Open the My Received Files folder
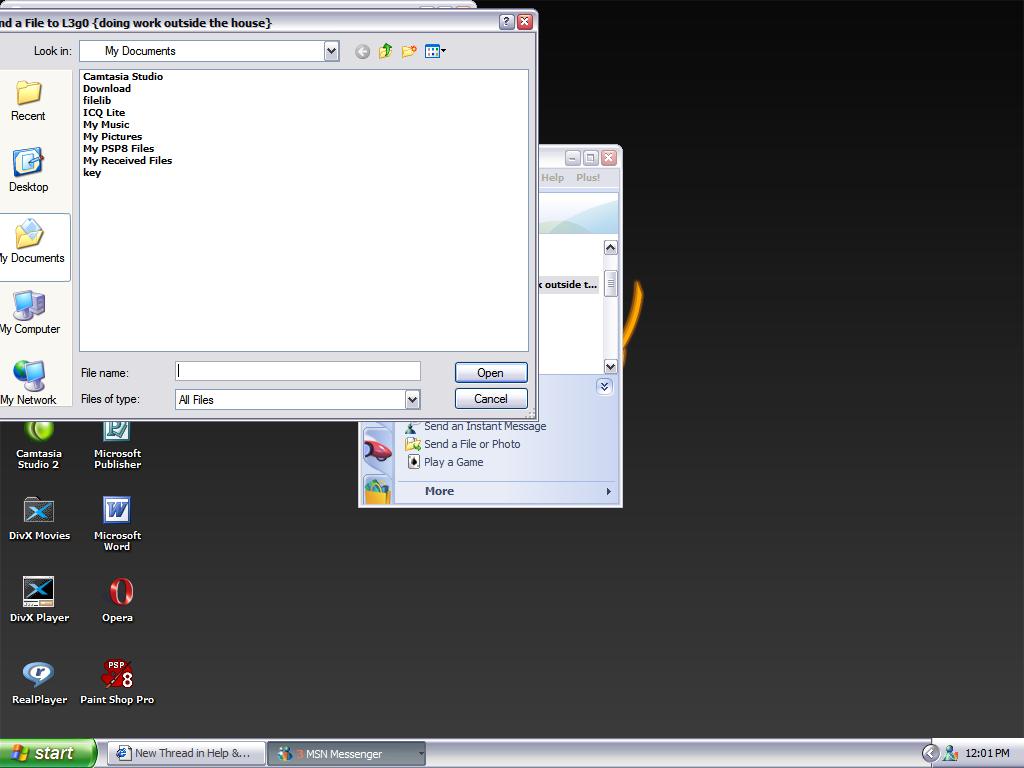 pos(127,160)
